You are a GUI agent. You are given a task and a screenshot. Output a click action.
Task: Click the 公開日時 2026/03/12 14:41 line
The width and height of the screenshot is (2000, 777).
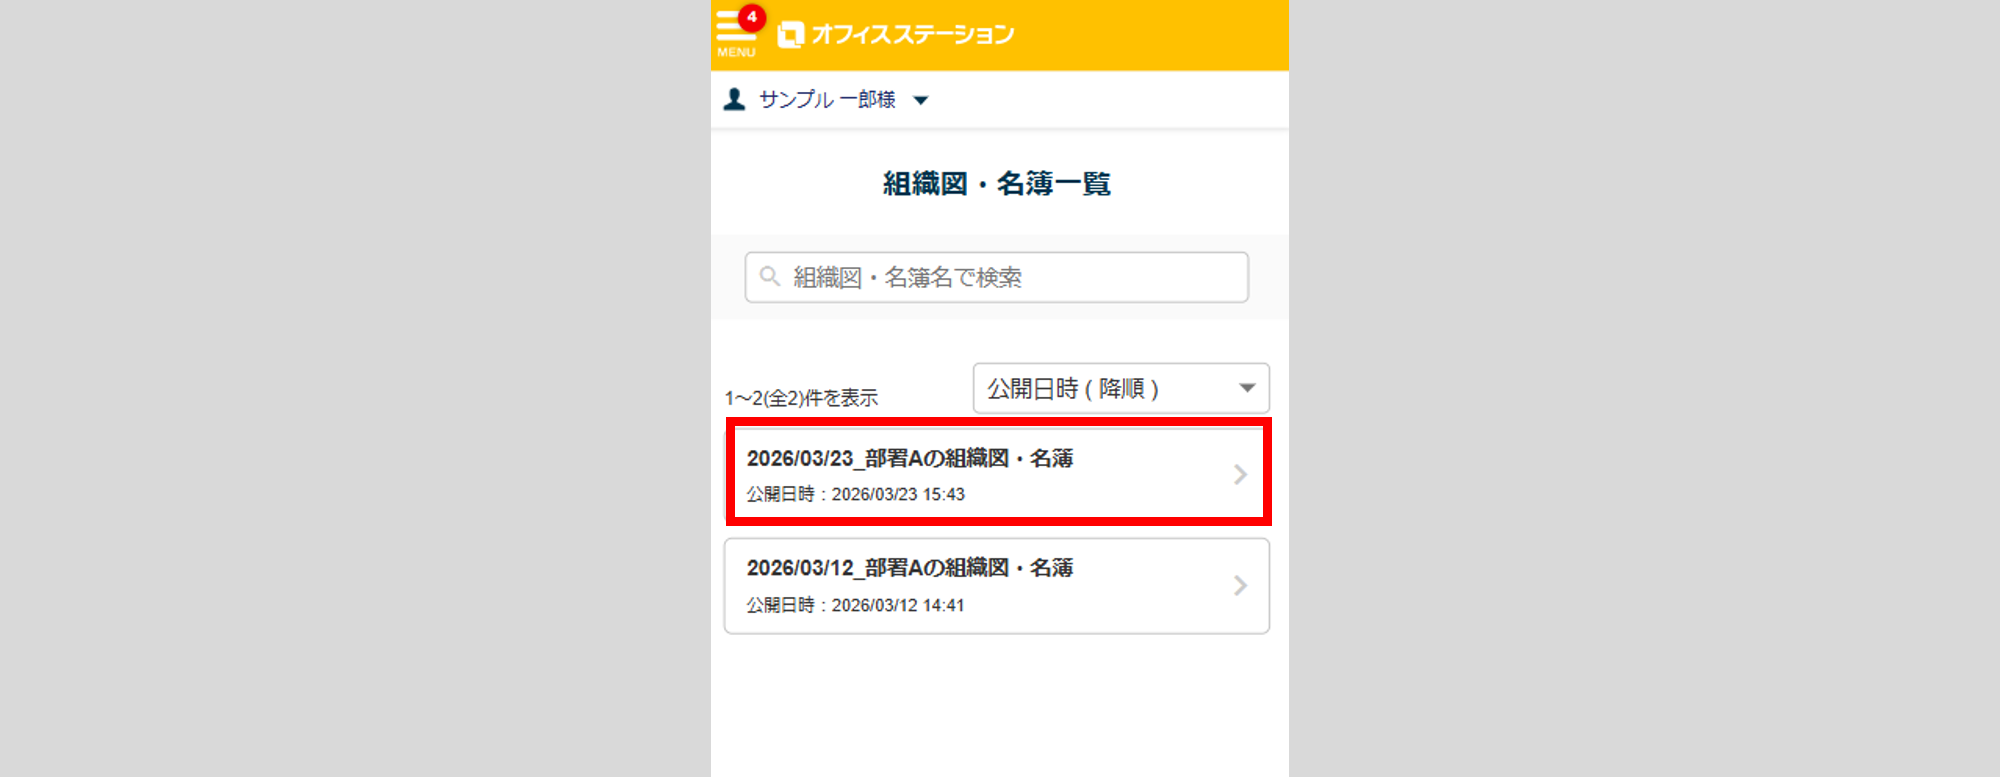(x=855, y=605)
